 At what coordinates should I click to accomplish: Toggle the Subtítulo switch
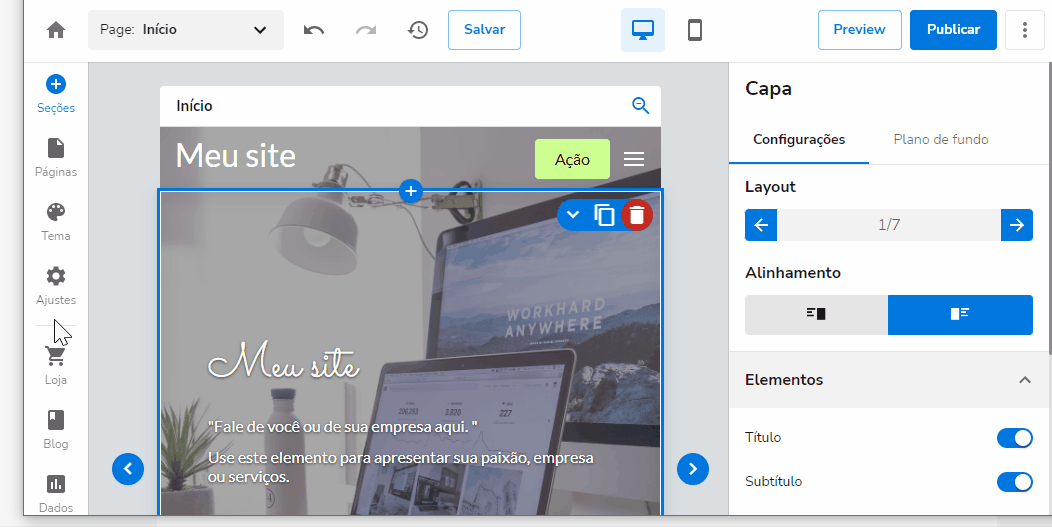click(x=1014, y=482)
